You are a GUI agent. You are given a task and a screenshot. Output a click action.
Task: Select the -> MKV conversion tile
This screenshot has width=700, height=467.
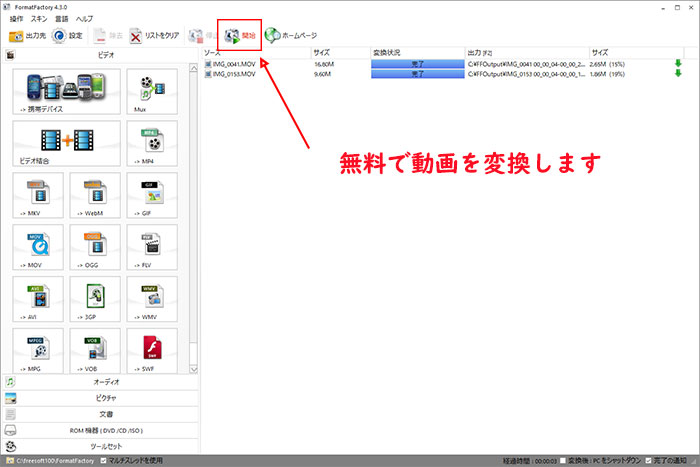(38, 195)
